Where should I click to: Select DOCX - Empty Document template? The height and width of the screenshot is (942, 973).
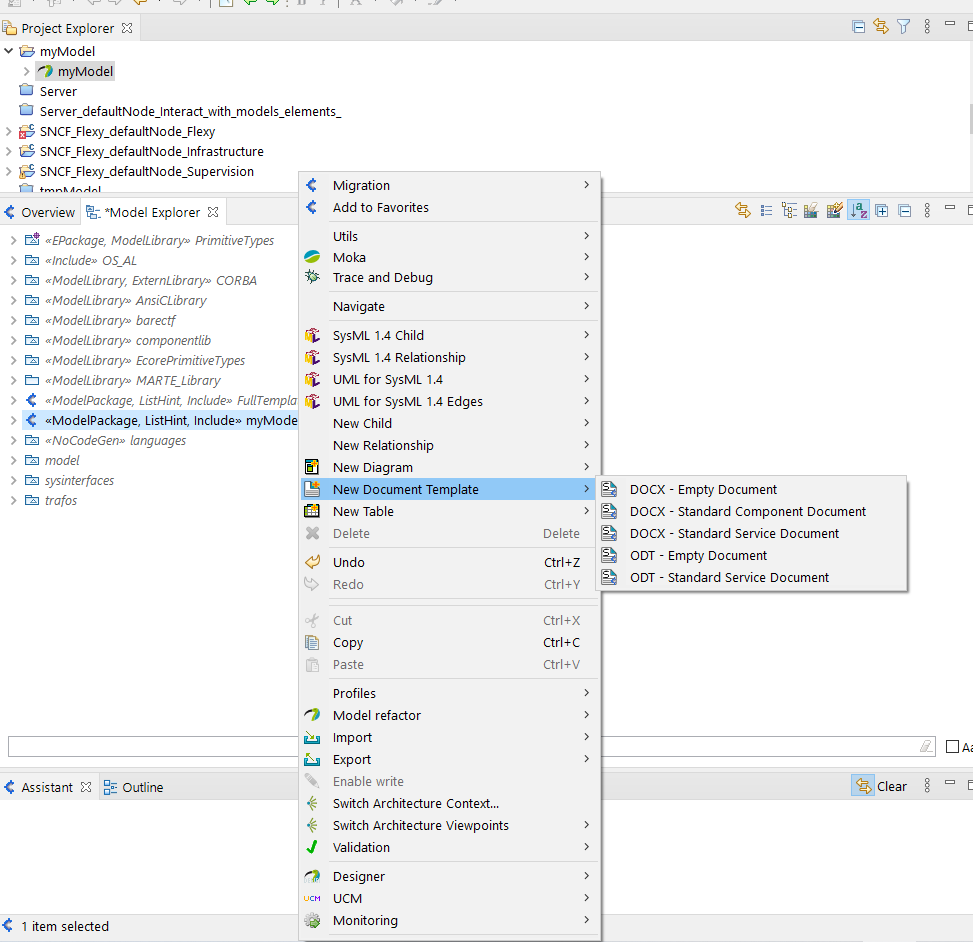coord(751,490)
